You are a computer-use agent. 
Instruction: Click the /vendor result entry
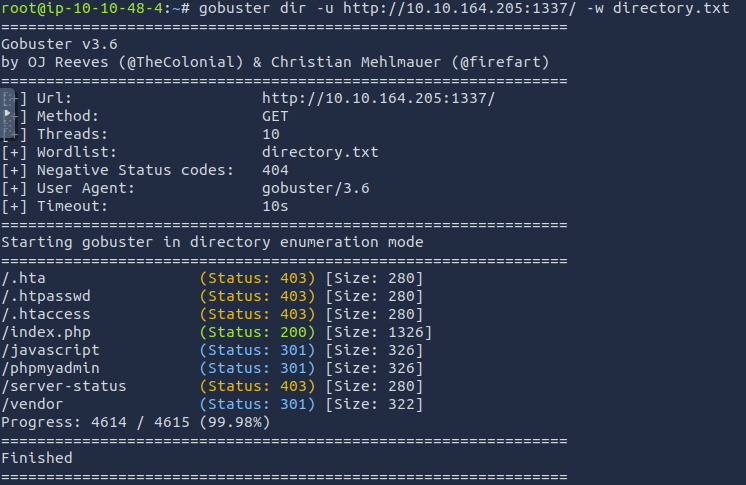tap(32, 405)
